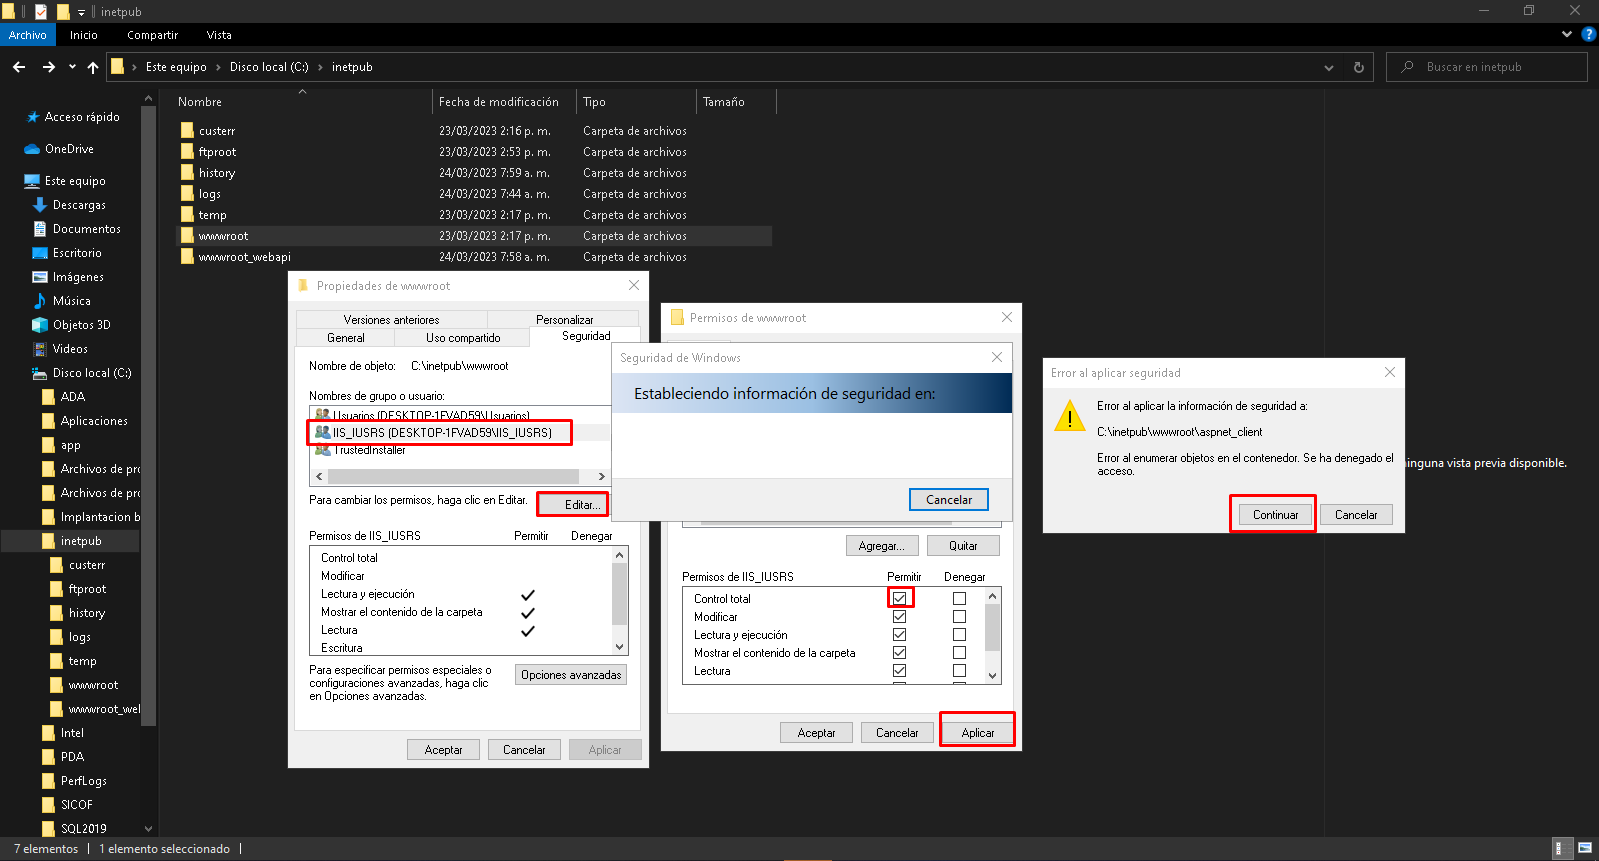
Task: Uncheck Permitir for Lectura y ejecución
Action: (x=899, y=635)
